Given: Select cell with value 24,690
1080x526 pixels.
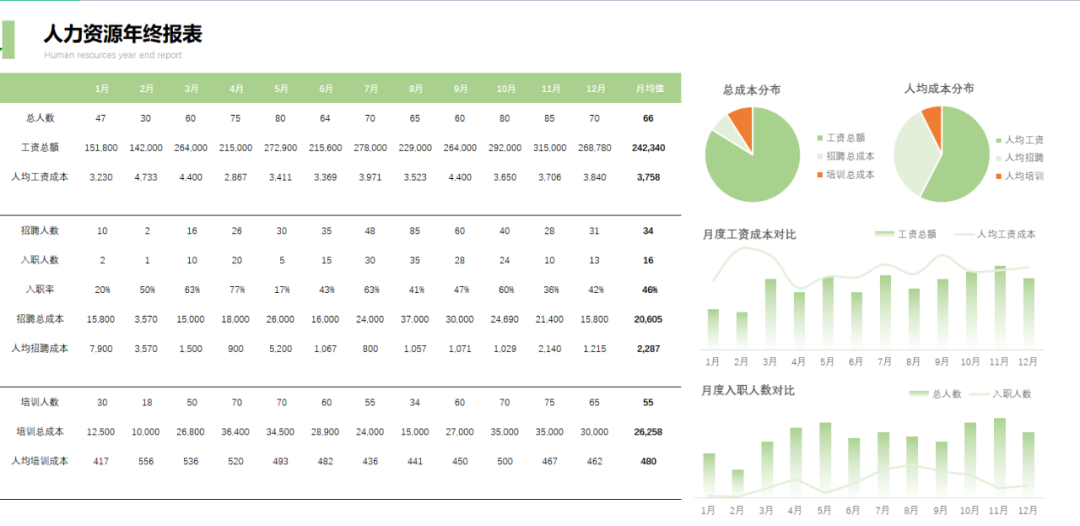Looking at the screenshot, I should coord(505,319).
